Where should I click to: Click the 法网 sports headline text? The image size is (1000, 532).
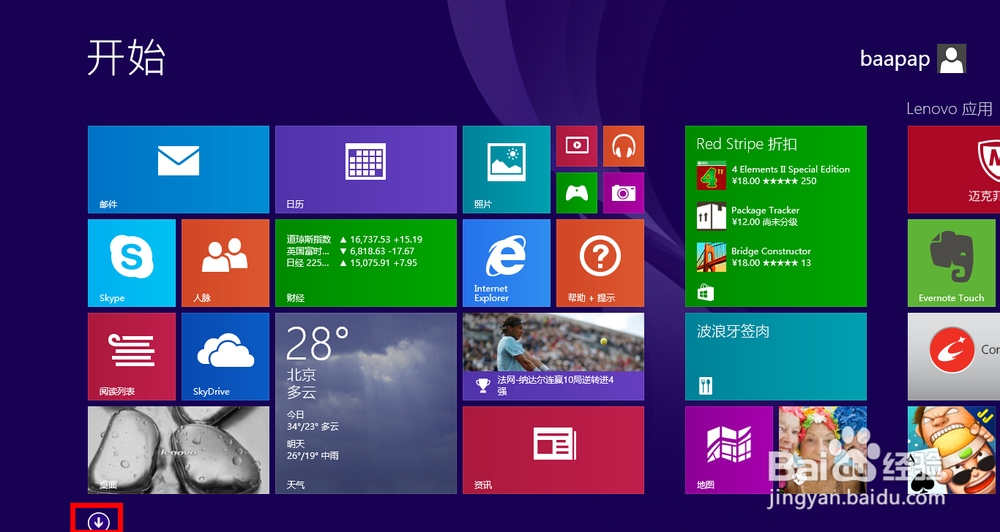[x=555, y=385]
